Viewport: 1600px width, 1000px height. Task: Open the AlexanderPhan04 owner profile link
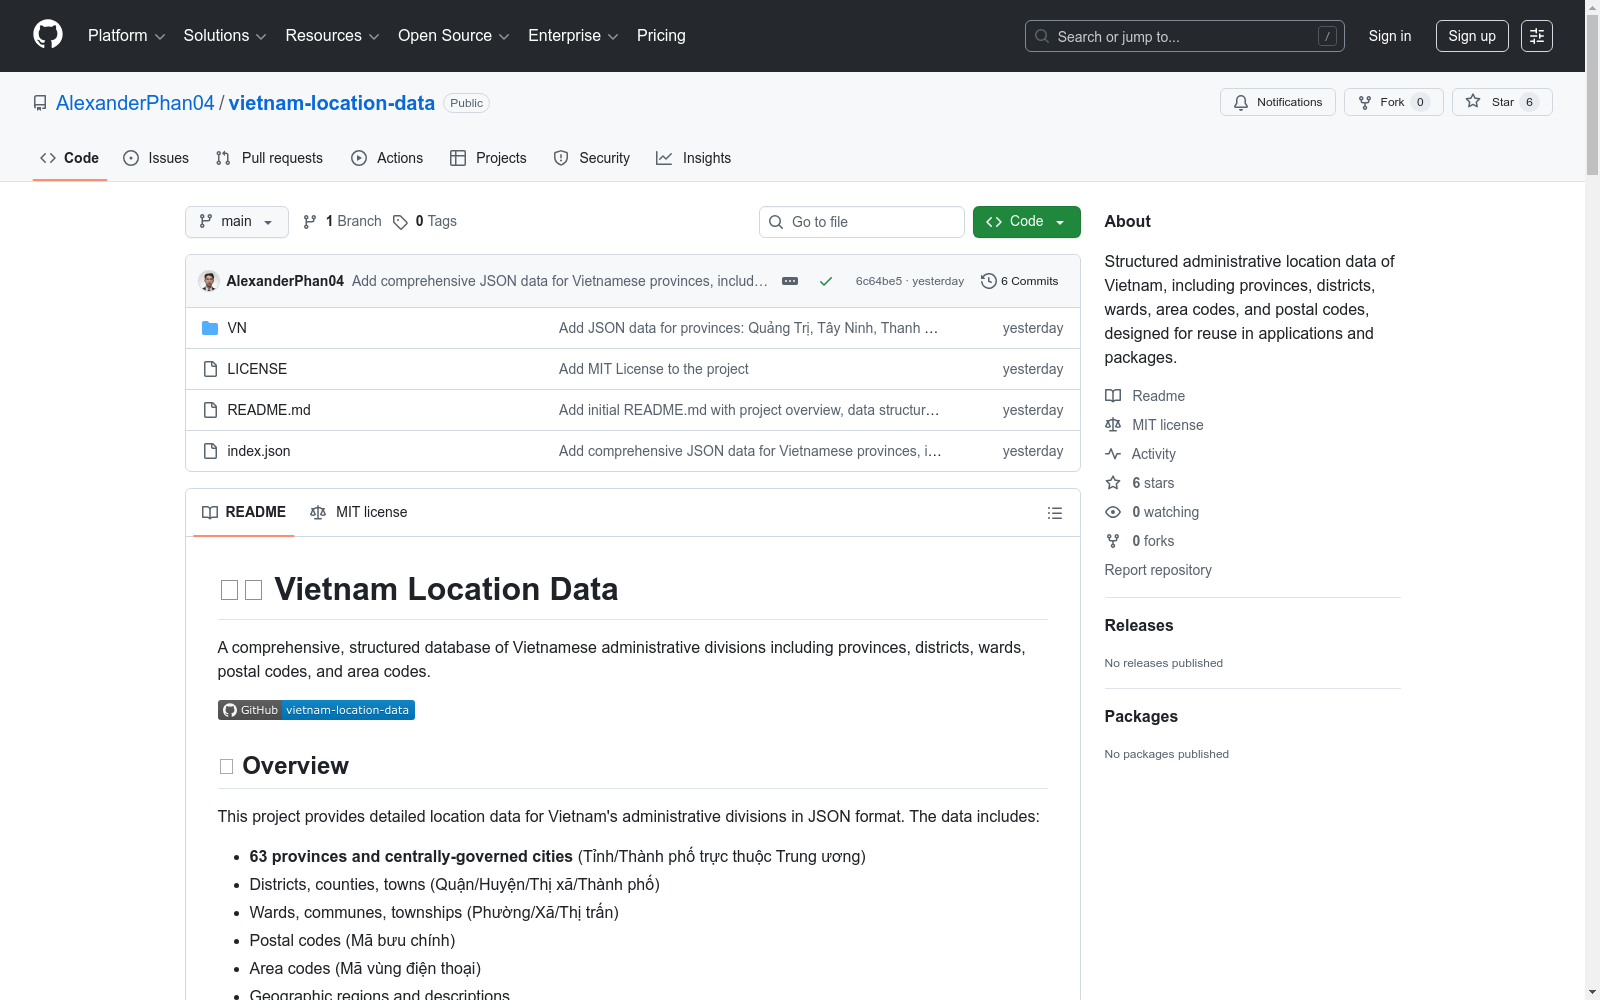135,103
